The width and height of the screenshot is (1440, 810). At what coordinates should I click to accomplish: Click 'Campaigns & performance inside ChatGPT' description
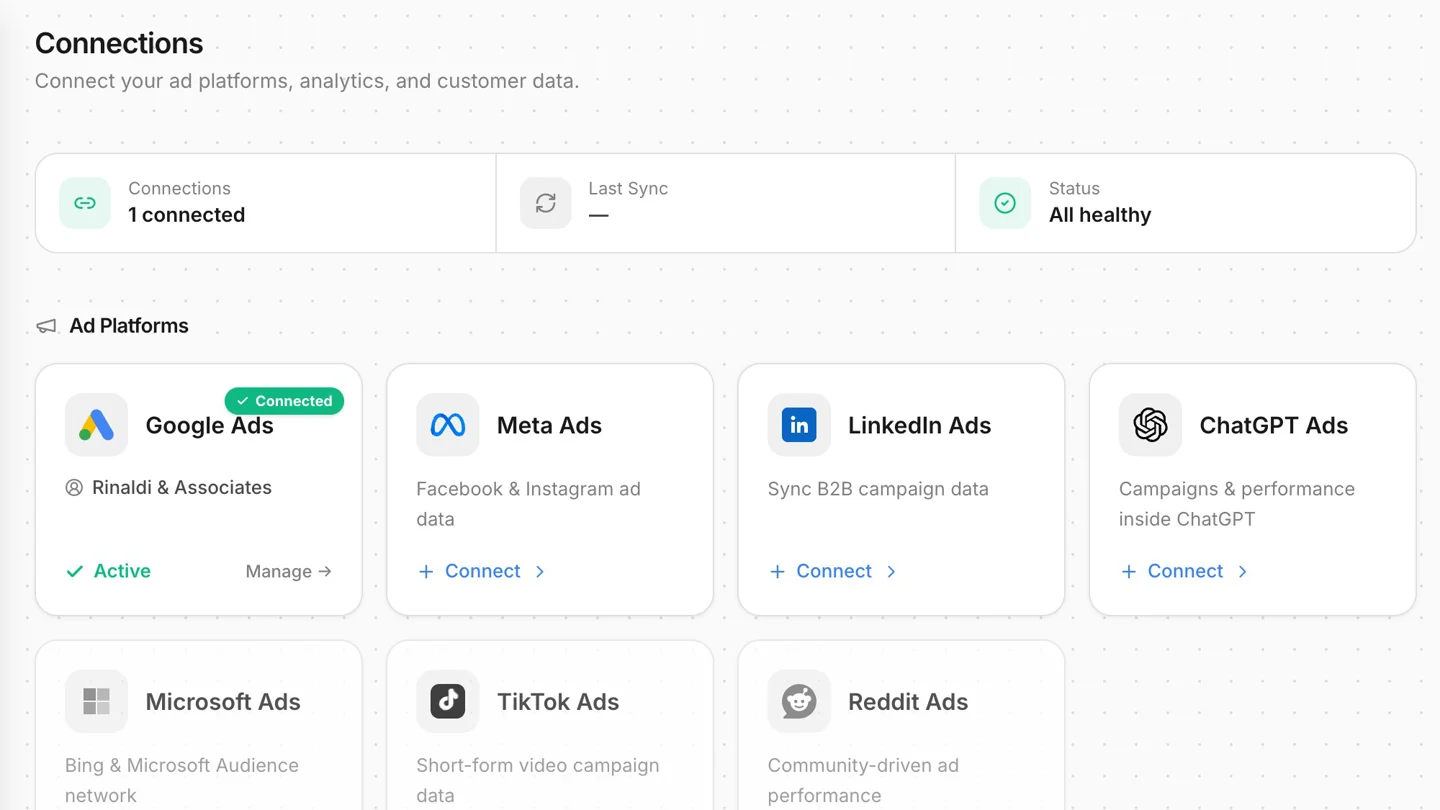pos(1237,504)
